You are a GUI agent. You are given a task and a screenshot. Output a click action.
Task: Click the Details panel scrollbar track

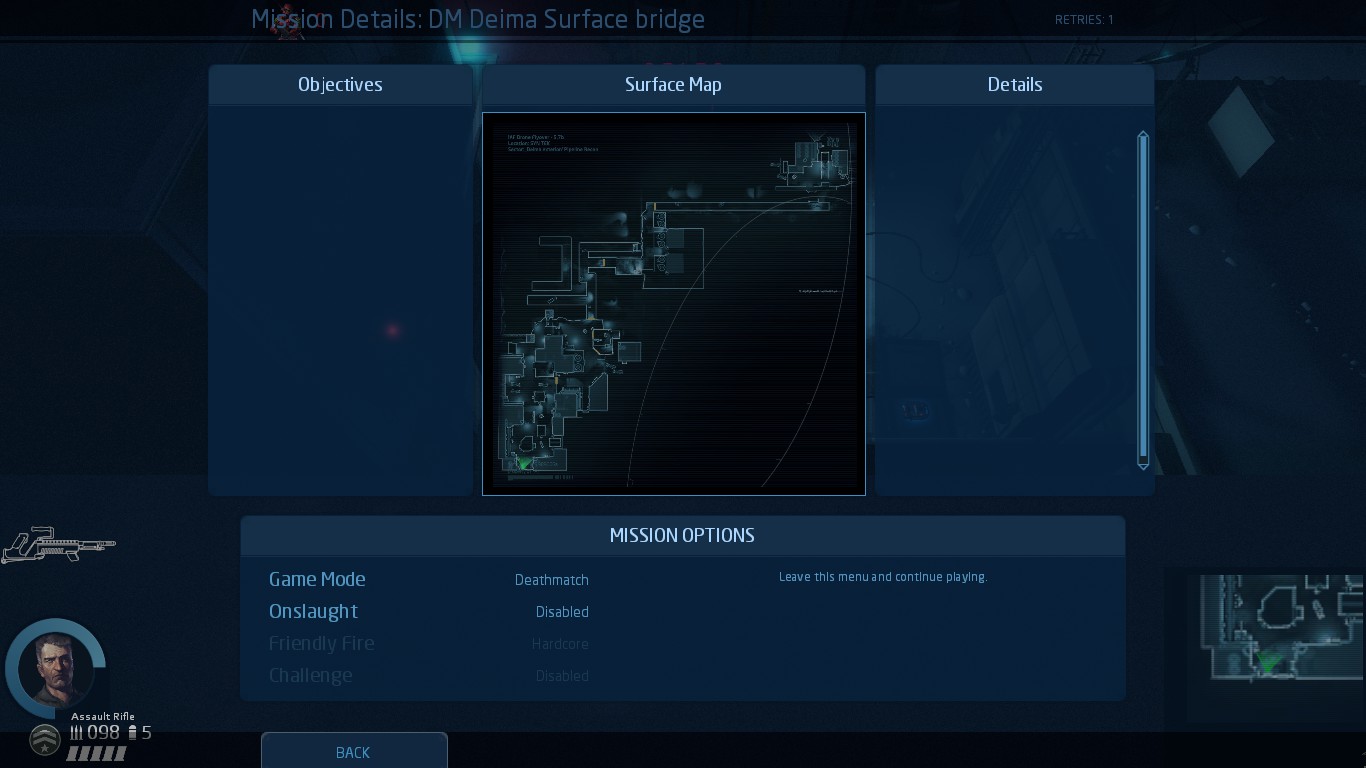(1143, 300)
